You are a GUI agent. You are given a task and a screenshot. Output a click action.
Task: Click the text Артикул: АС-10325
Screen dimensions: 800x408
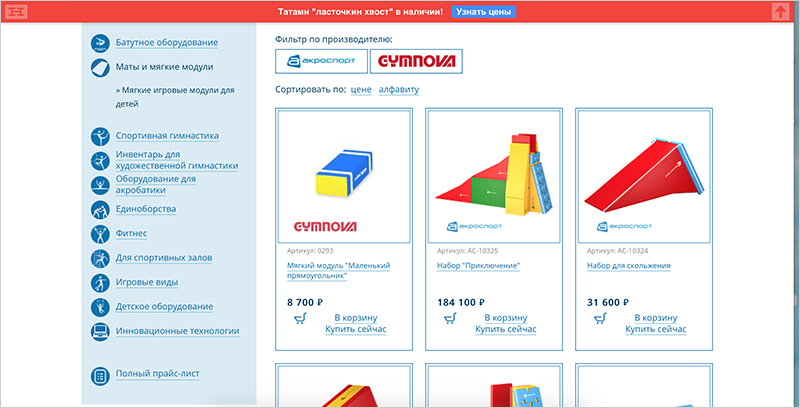point(468,251)
